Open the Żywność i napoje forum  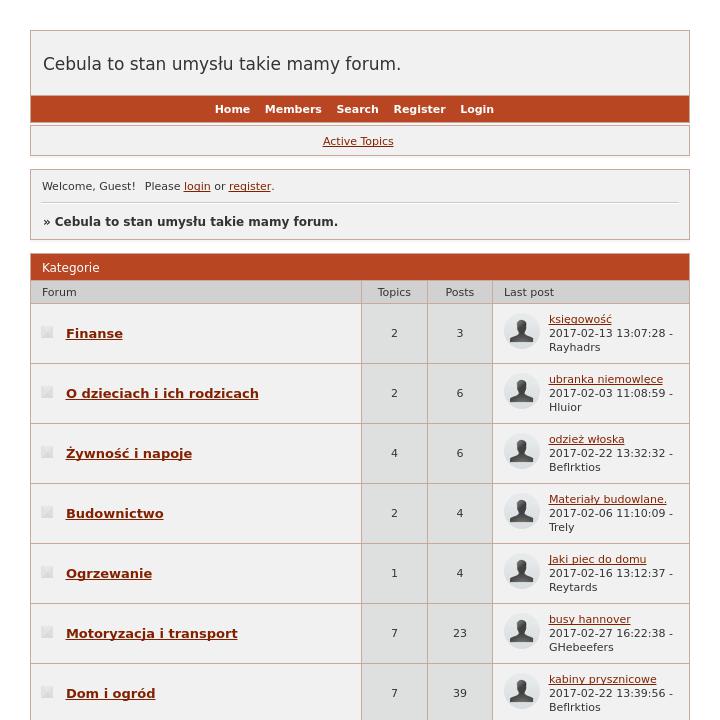[129, 453]
